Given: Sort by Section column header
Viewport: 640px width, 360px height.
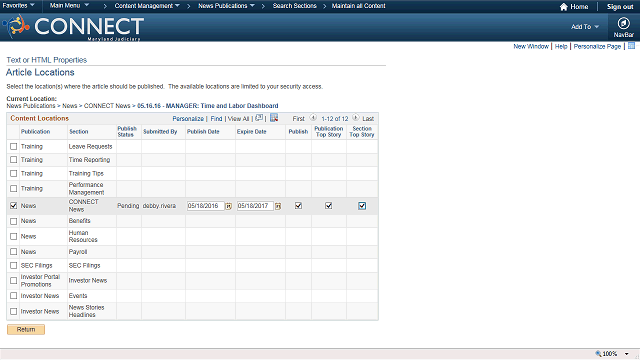Looking at the screenshot, I should pyautogui.click(x=78, y=131).
